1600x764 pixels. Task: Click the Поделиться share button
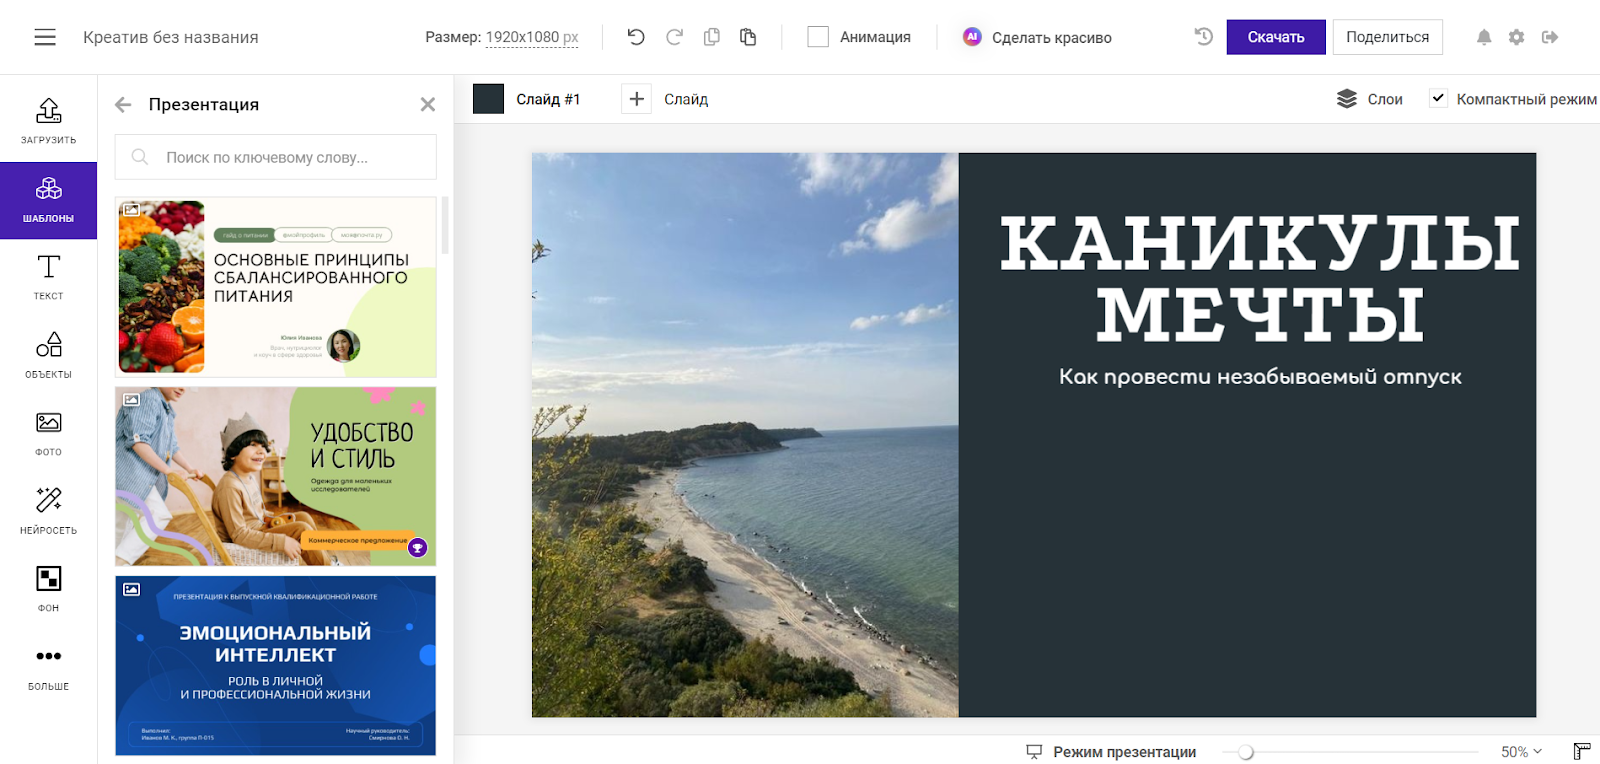[1387, 37]
